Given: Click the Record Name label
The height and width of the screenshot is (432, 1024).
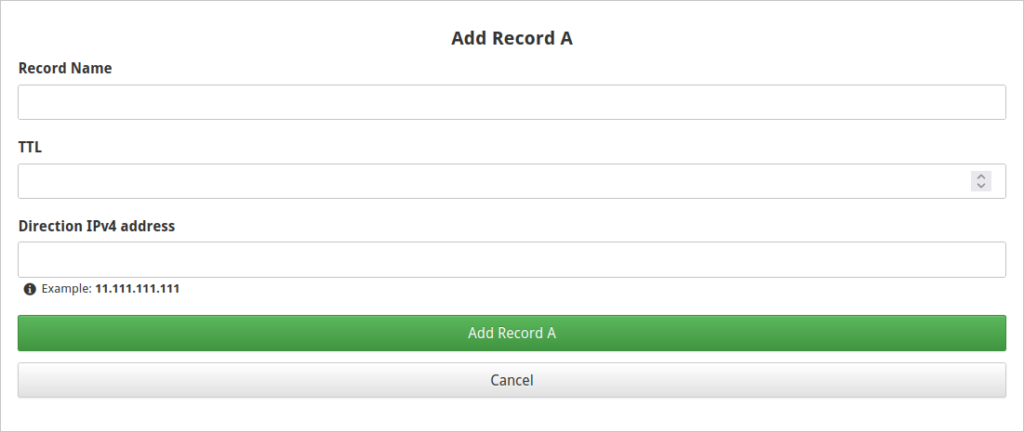Looking at the screenshot, I should coord(65,68).
